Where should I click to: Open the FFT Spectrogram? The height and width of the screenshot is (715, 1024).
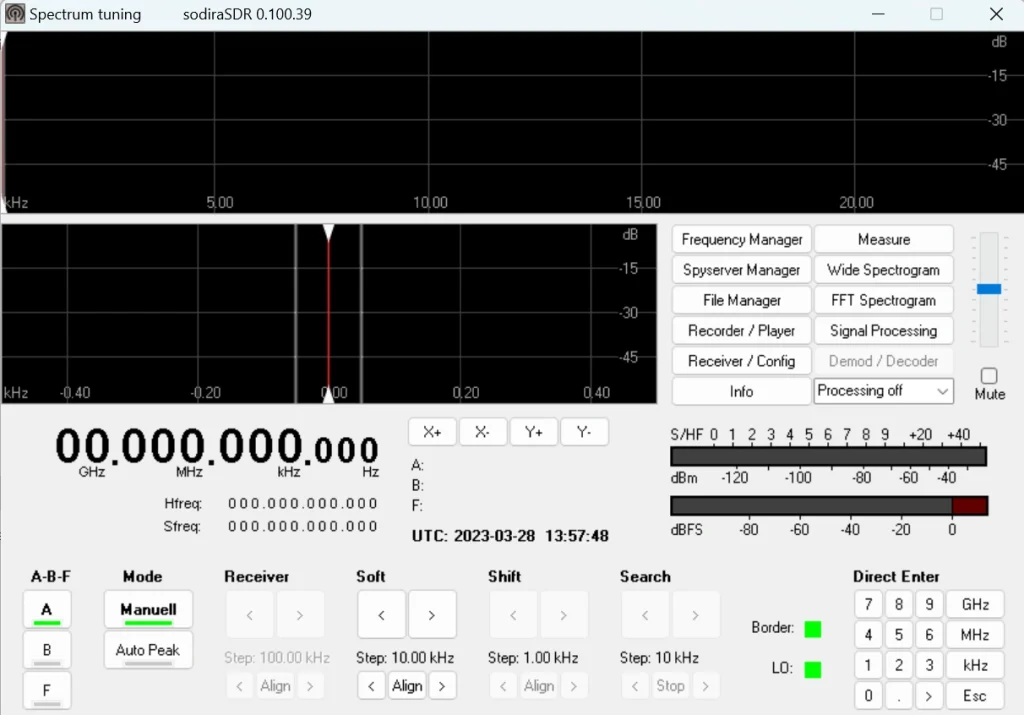(x=884, y=300)
